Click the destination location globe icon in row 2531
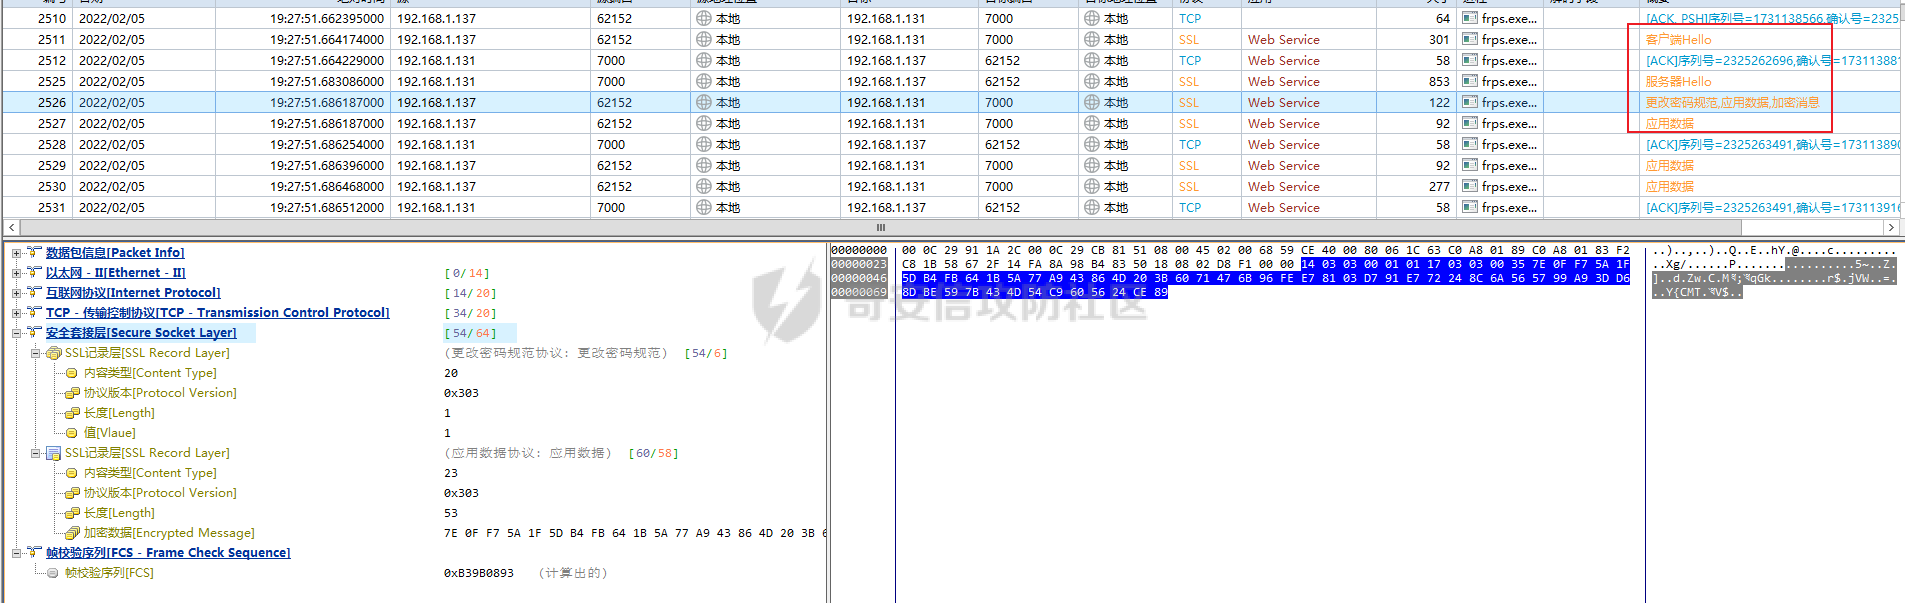1905x603 pixels. point(1092,207)
